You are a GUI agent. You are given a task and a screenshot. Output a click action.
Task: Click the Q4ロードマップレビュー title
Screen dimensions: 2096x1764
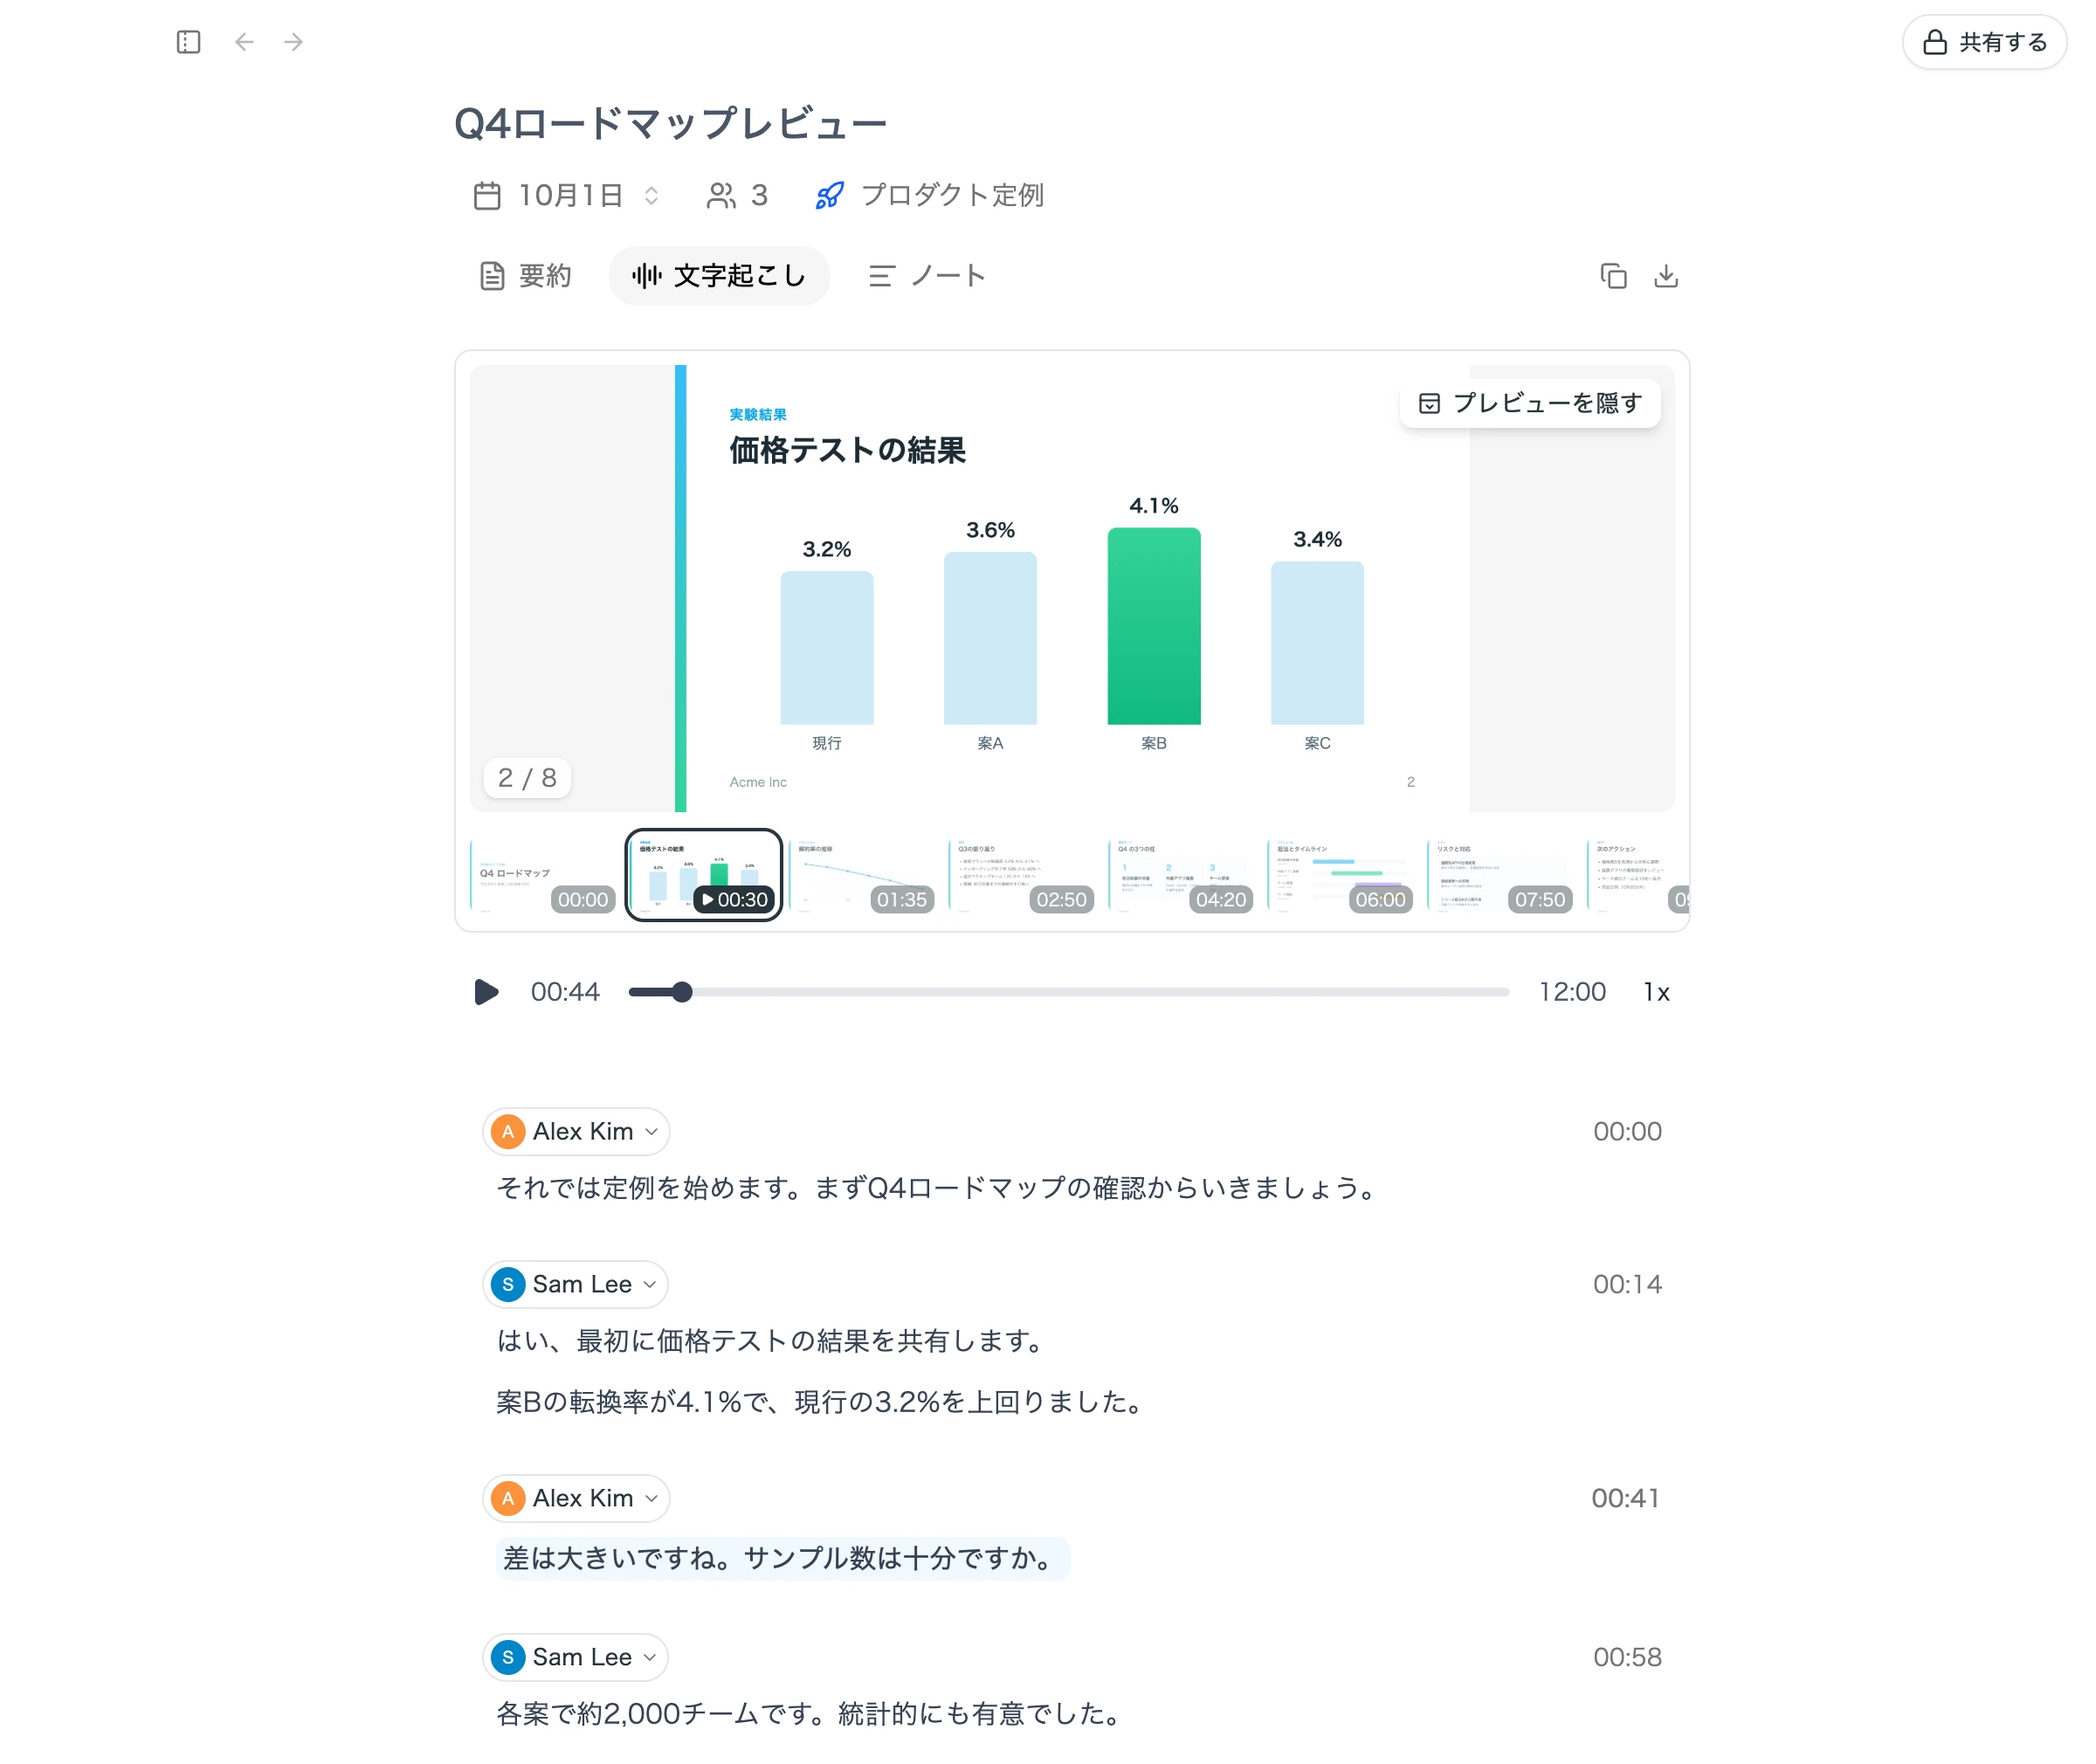click(671, 124)
